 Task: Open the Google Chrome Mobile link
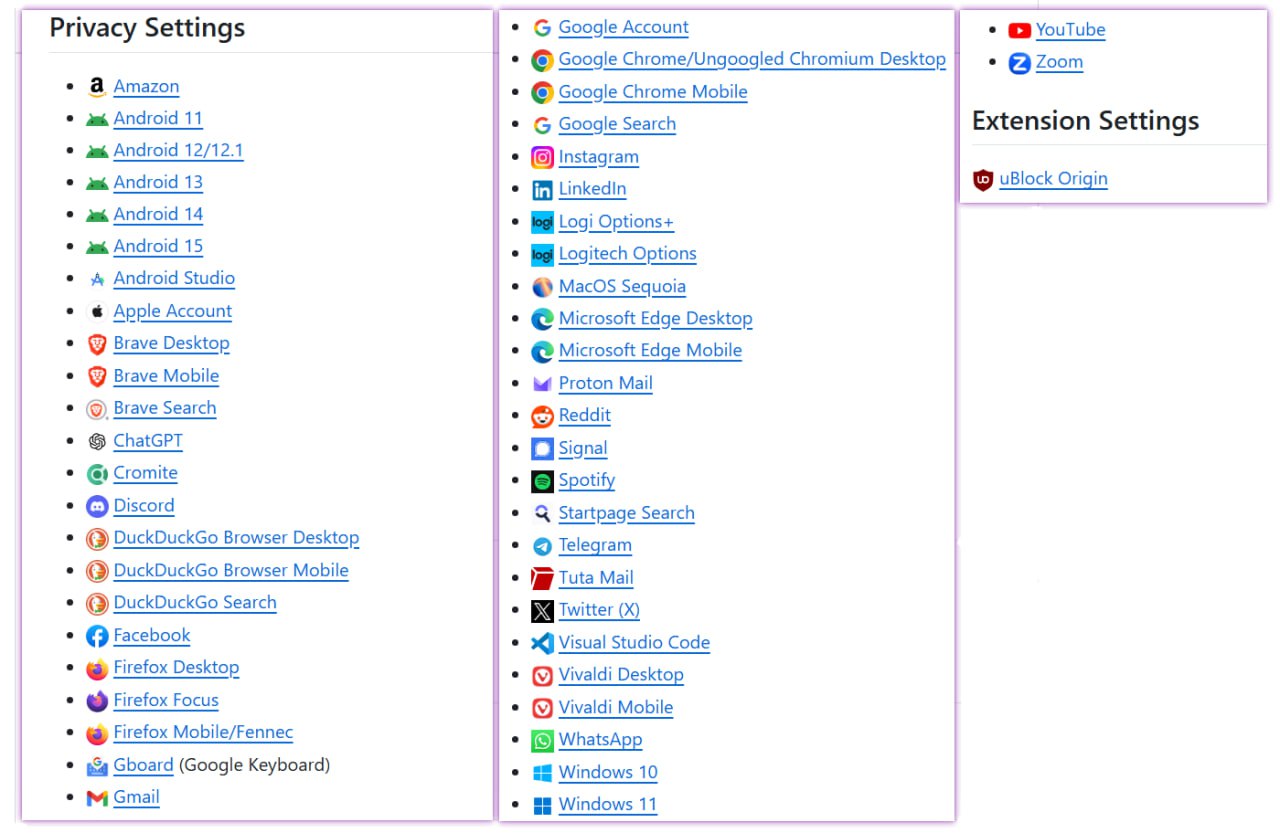click(653, 92)
